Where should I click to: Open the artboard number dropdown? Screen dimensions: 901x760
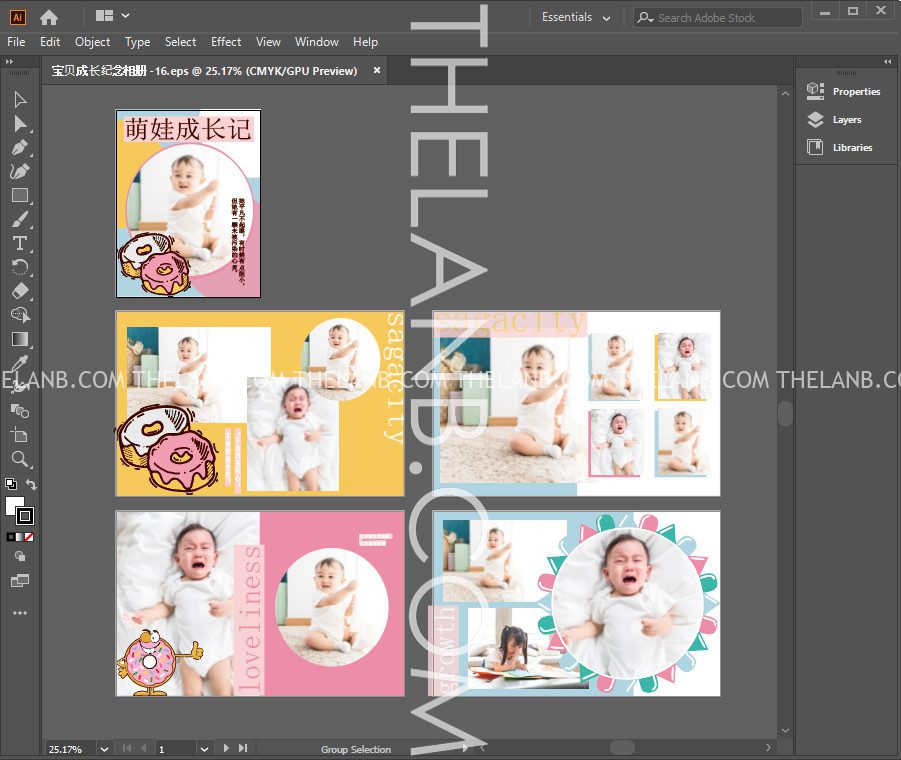tap(204, 748)
